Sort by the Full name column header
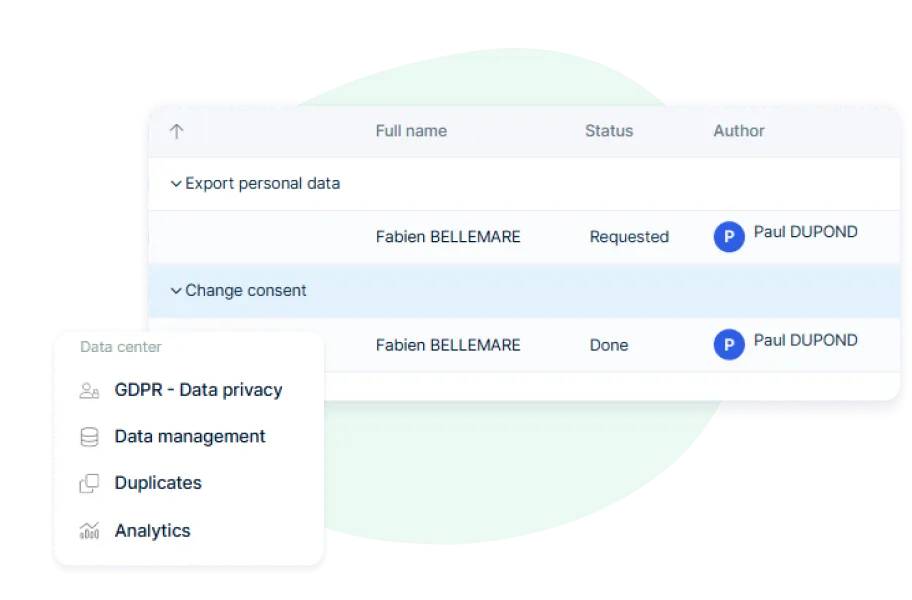The height and width of the screenshot is (600, 912). coord(411,131)
